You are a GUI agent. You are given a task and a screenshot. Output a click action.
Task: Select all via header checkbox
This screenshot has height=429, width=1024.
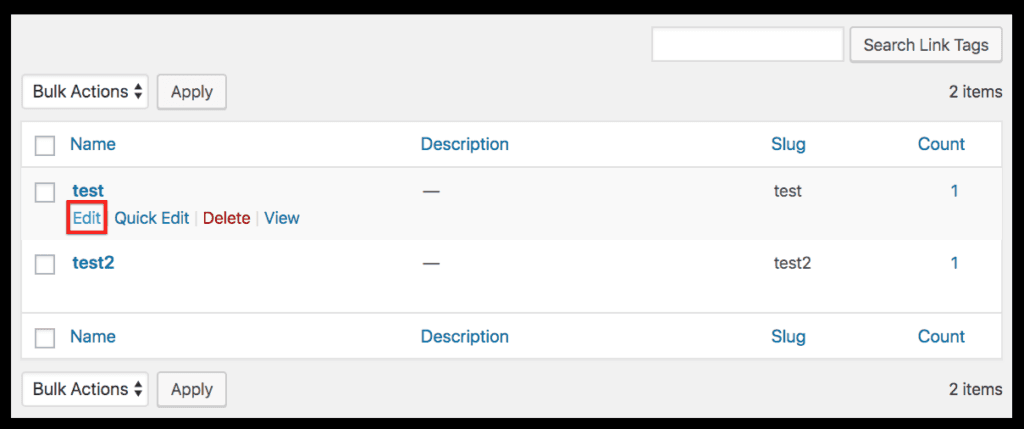coord(45,145)
